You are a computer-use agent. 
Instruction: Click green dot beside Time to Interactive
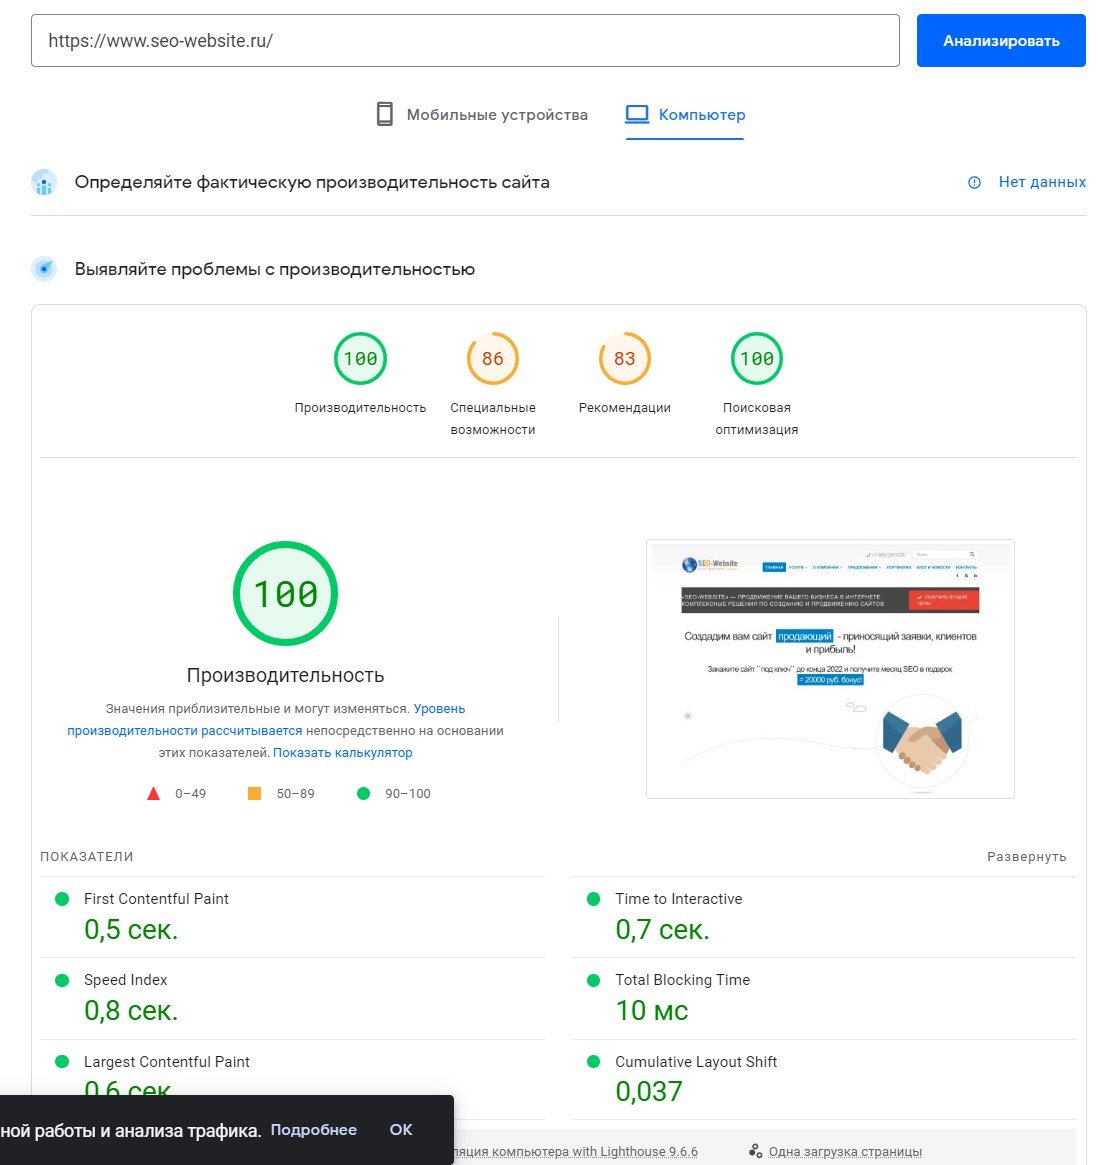pos(593,899)
